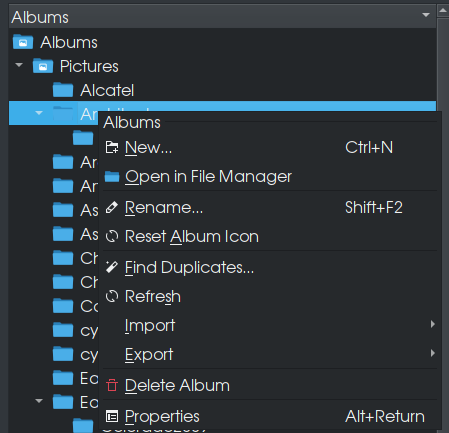Choose Find Duplicates... menu entry
Screen dimensions: 449x433
pos(270,267)
